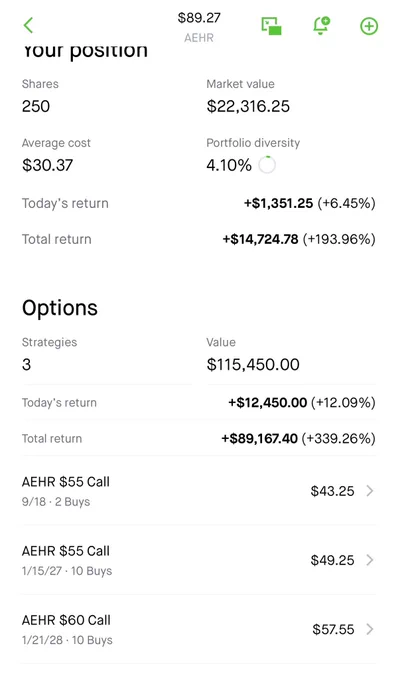398x680 pixels.
Task: Expand chevron for $60 Call option
Action: coord(370,629)
